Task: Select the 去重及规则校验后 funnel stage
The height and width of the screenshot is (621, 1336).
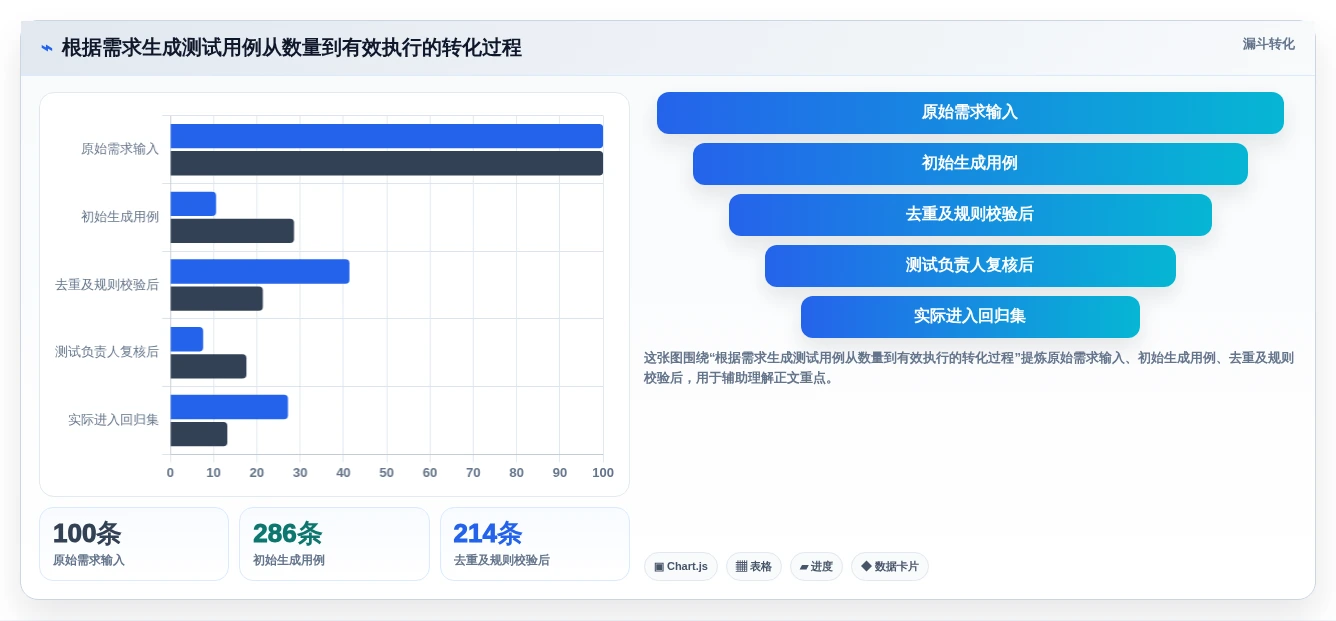Action: click(970, 215)
